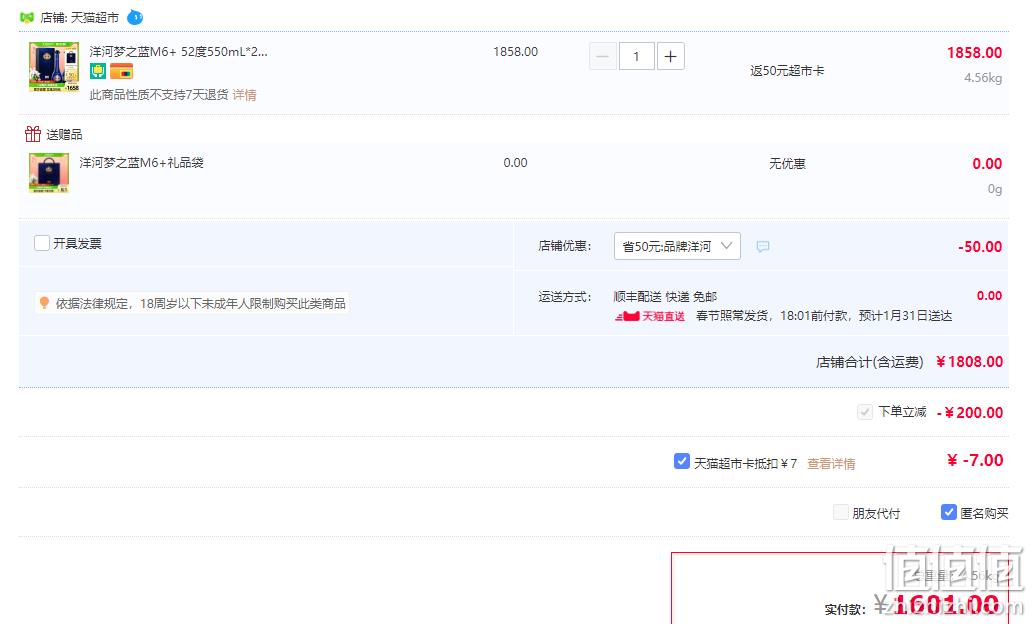
Task: Click the gift title 洋河梦之蓝M6+礼品袋
Action: [x=142, y=163]
